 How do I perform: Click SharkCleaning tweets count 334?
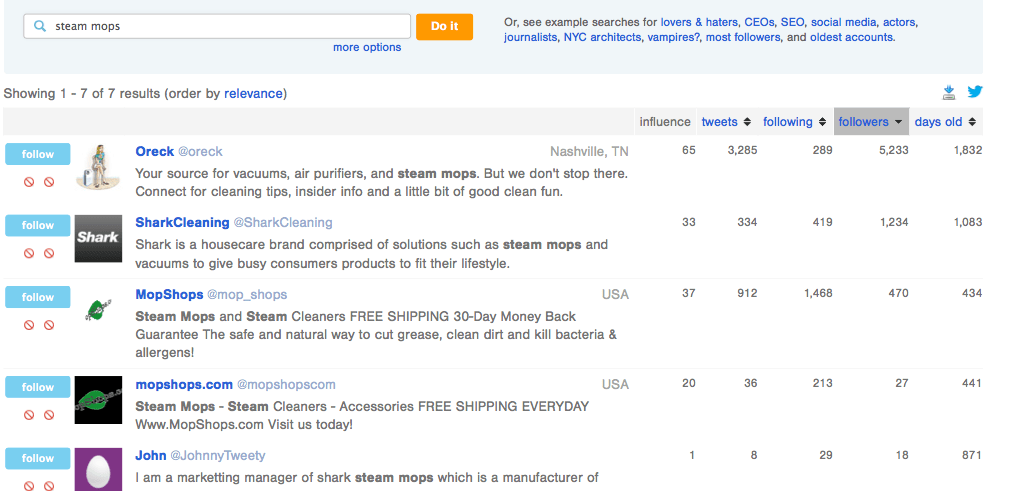[747, 222]
